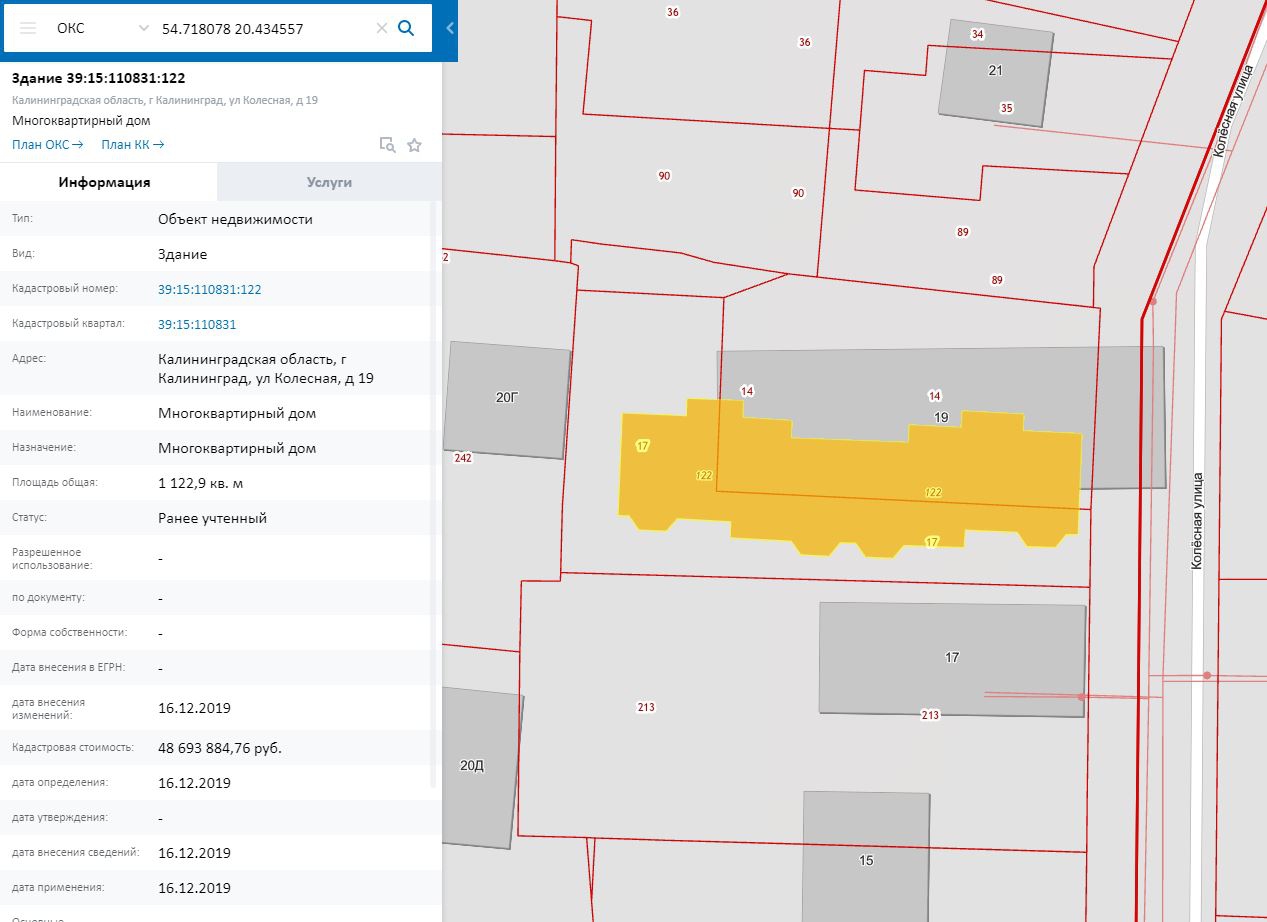
Task: Select building 20Г on the map
Action: point(507,400)
